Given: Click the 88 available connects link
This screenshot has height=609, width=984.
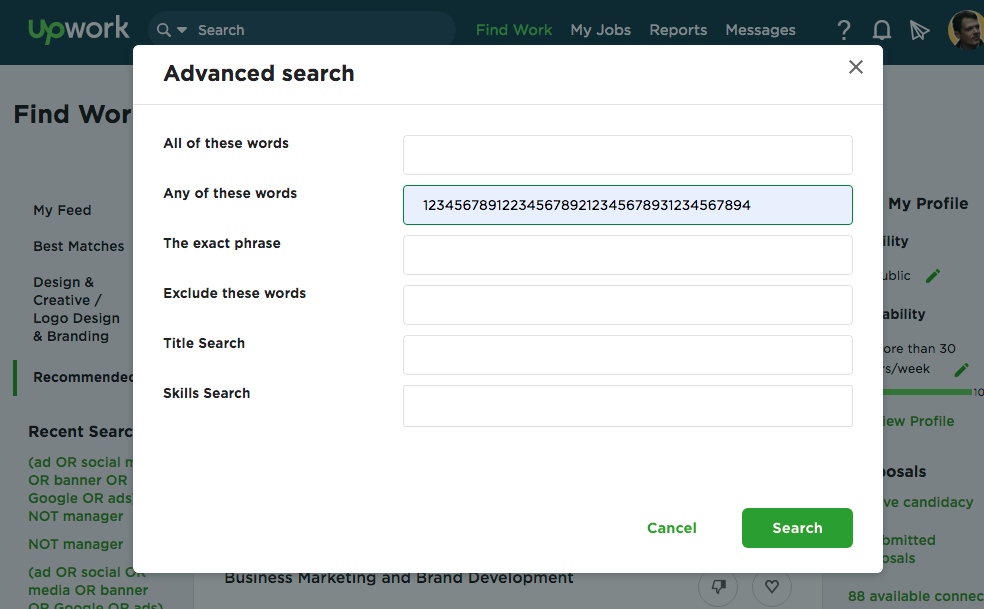Looking at the screenshot, I should click(916, 596).
